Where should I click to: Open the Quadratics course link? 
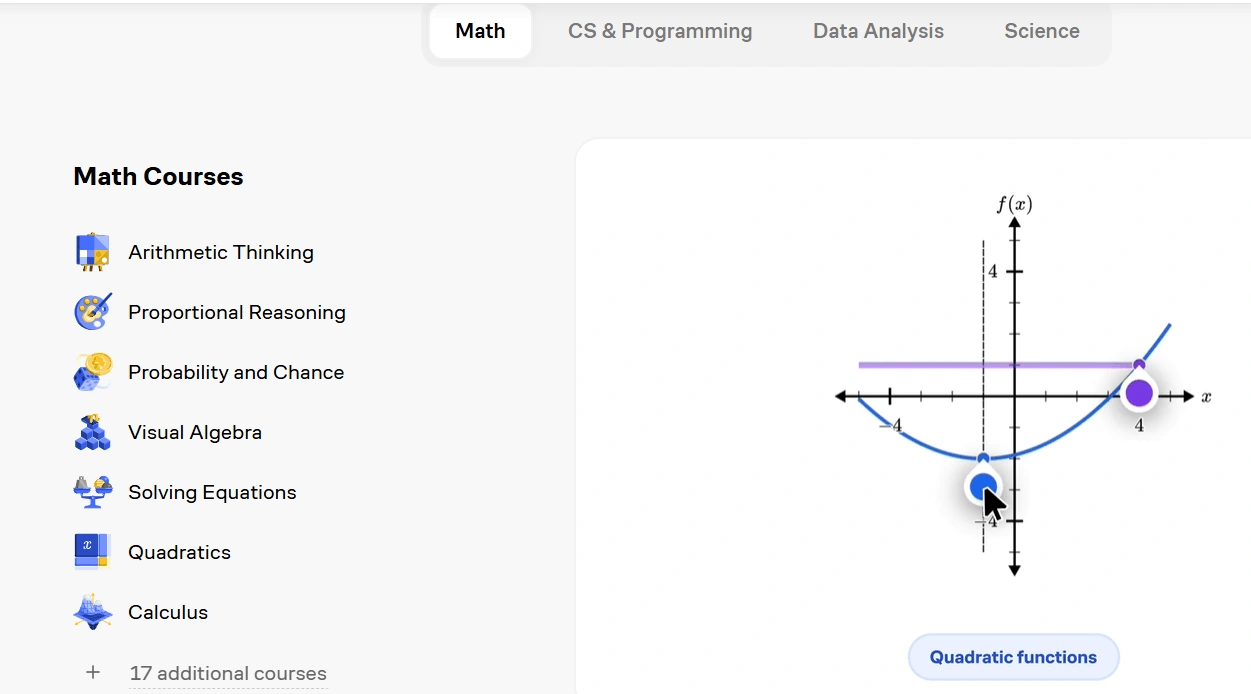coord(179,552)
